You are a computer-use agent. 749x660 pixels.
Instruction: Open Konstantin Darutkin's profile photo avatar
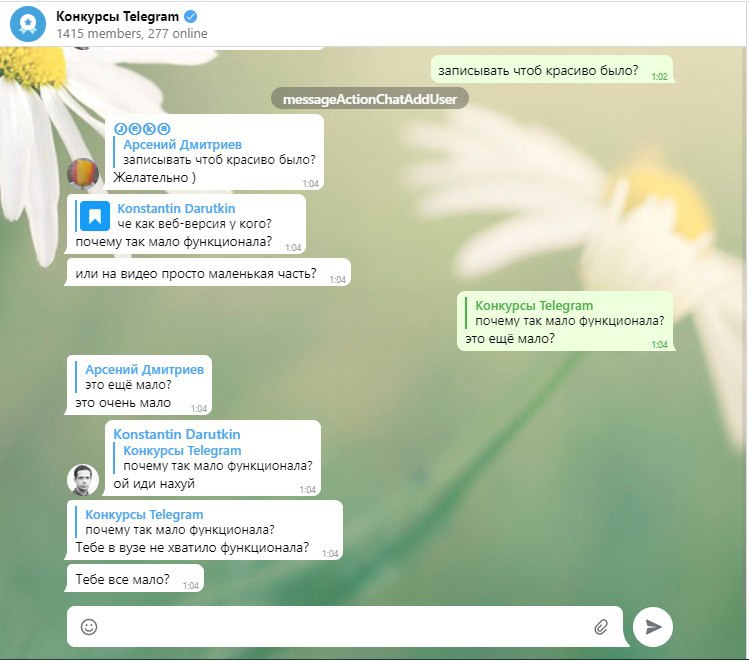pyautogui.click(x=83, y=479)
